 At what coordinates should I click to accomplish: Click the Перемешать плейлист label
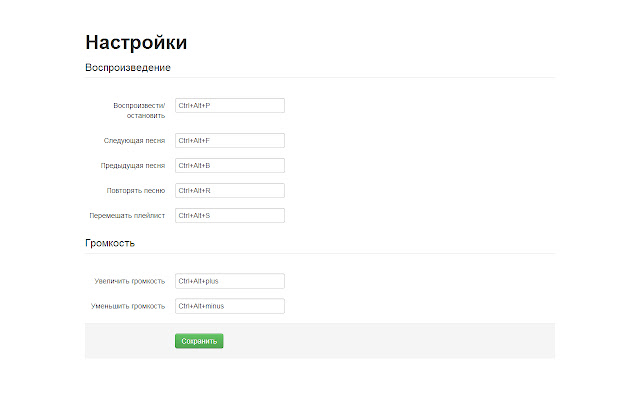pyautogui.click(x=127, y=216)
